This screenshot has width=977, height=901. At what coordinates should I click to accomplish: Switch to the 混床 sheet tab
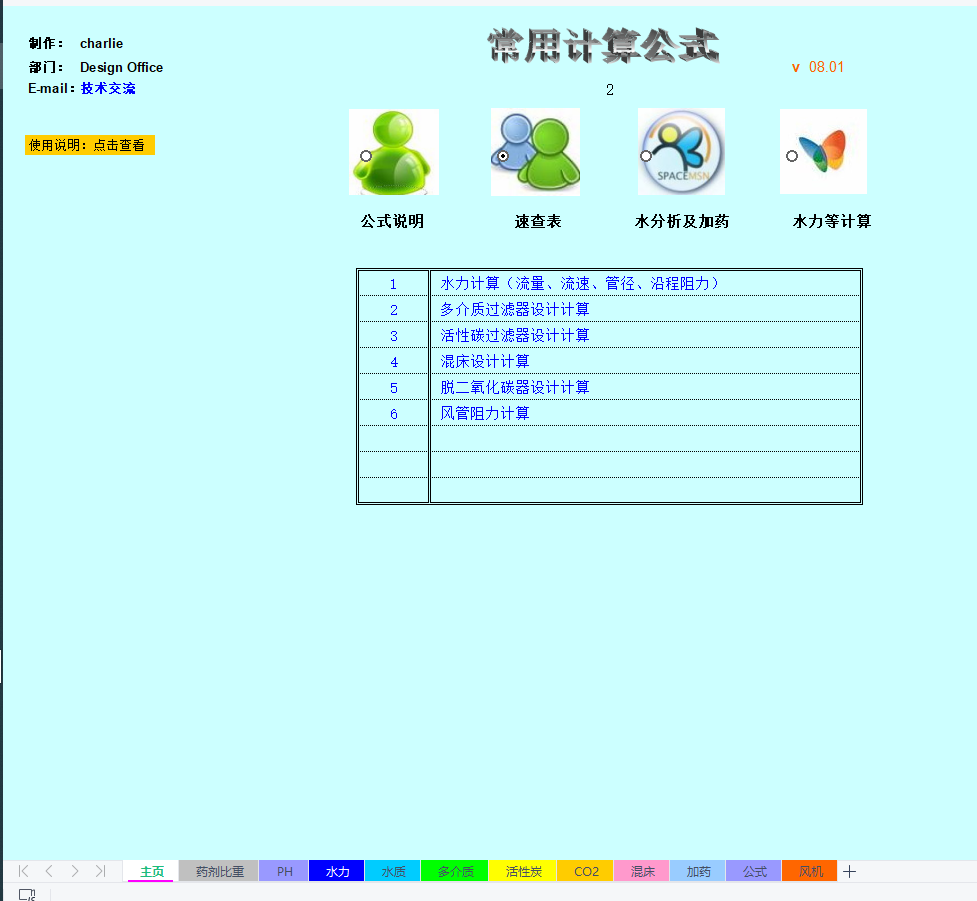pyautogui.click(x=642, y=871)
